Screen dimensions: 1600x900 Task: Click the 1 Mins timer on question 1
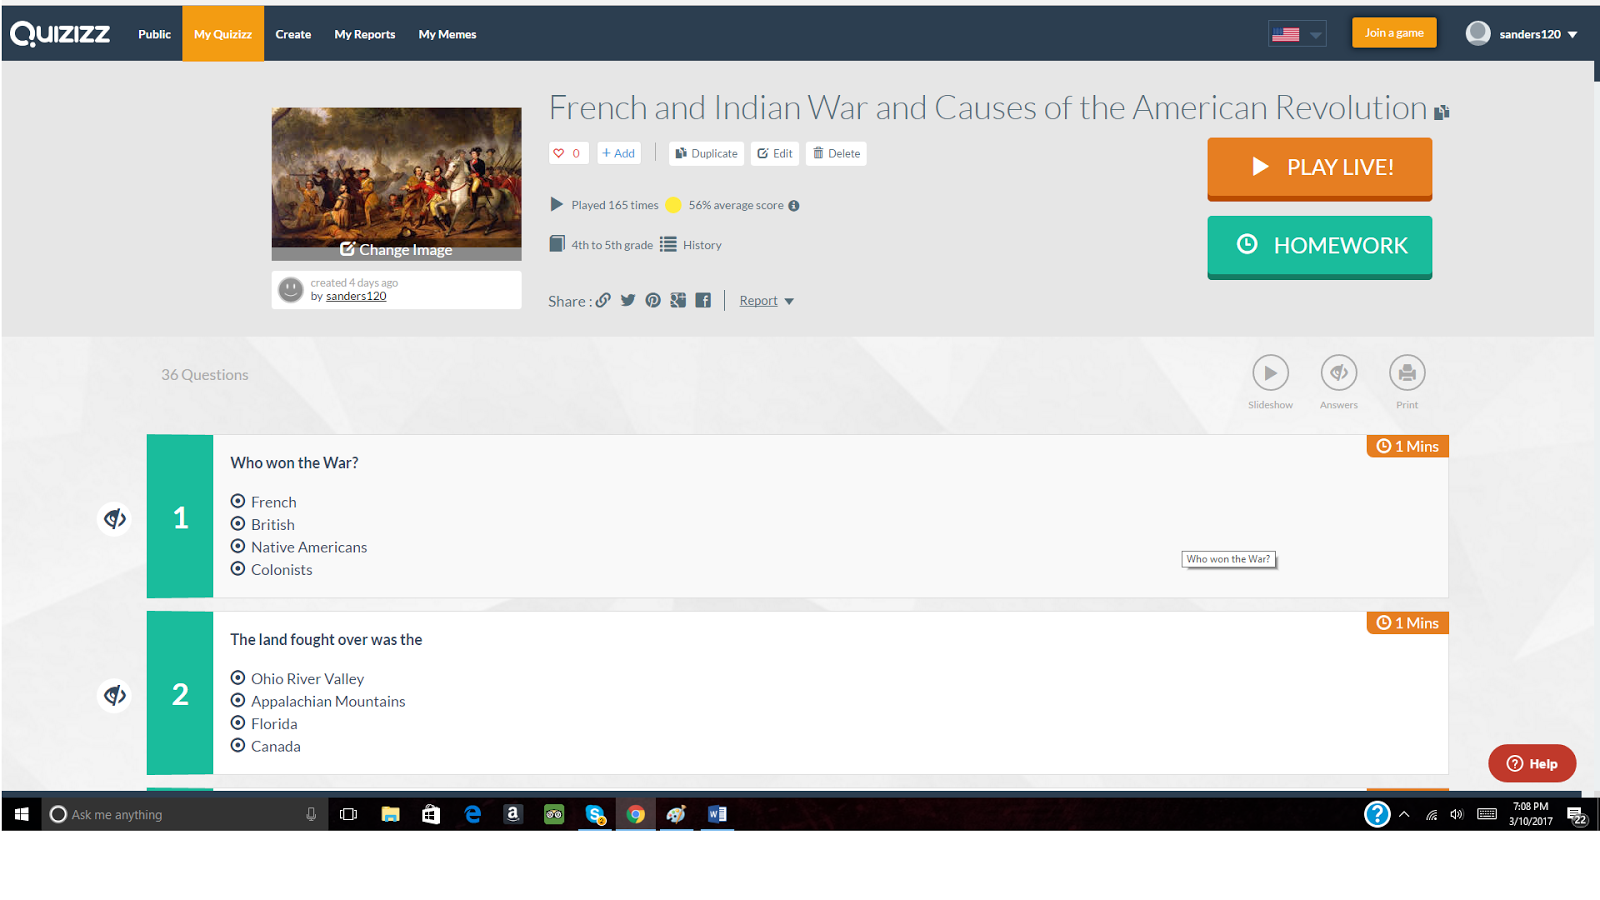[x=1408, y=446]
